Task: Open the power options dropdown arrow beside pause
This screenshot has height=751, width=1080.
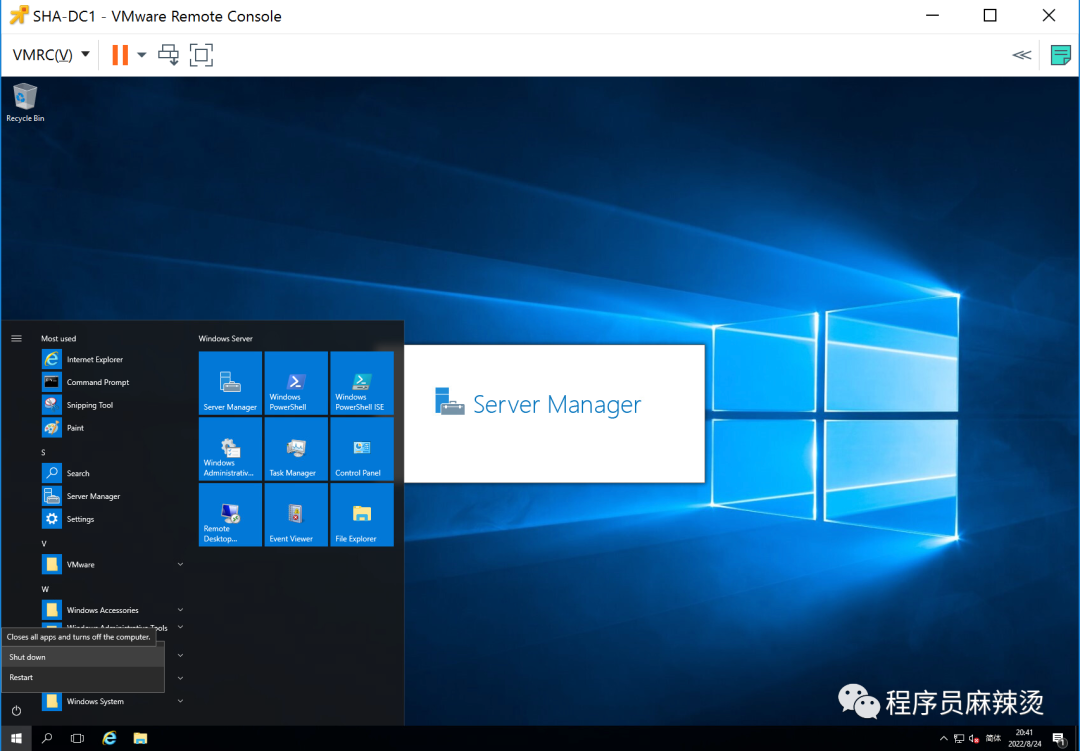Action: 142,54
